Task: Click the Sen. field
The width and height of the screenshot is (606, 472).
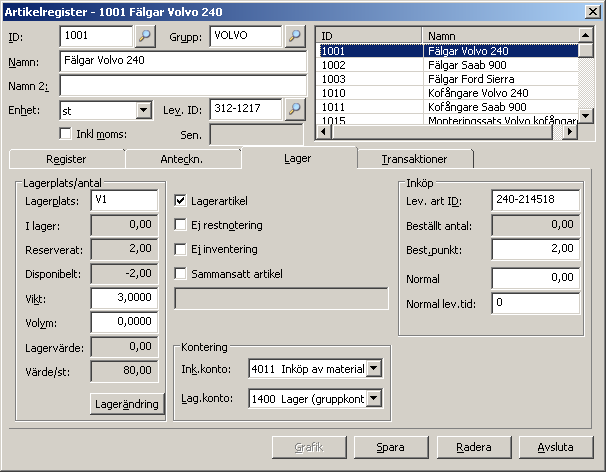Action: [257, 135]
